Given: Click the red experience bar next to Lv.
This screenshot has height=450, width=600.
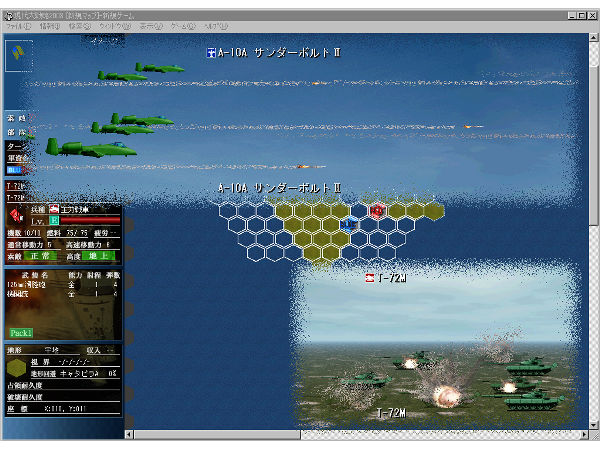Looking at the screenshot, I should point(90,221).
